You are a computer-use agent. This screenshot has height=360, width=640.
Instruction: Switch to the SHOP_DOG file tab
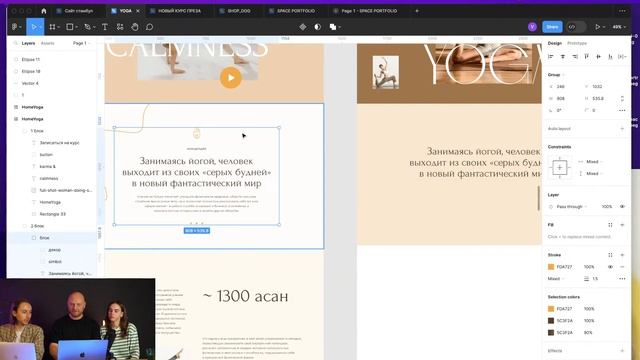click(239, 11)
